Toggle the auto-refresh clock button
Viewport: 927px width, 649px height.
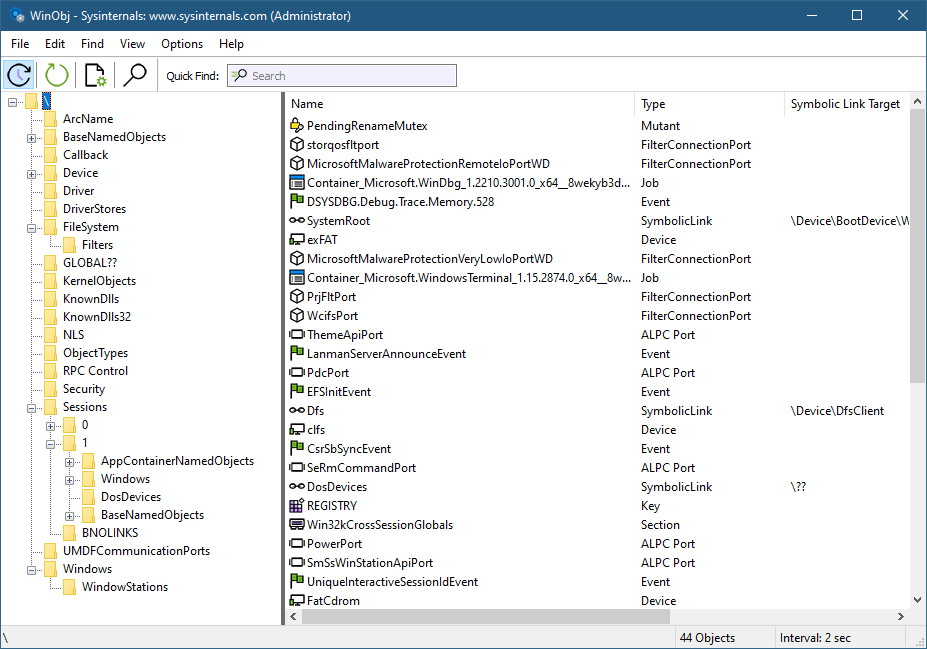[19, 75]
